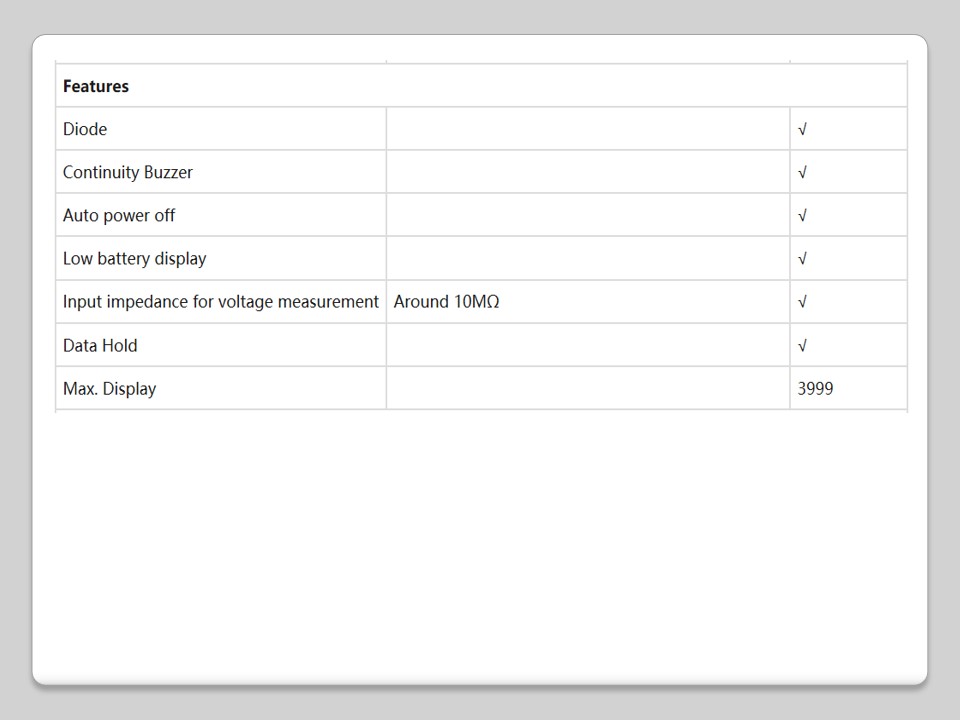Select the Auto power off label

(x=119, y=215)
